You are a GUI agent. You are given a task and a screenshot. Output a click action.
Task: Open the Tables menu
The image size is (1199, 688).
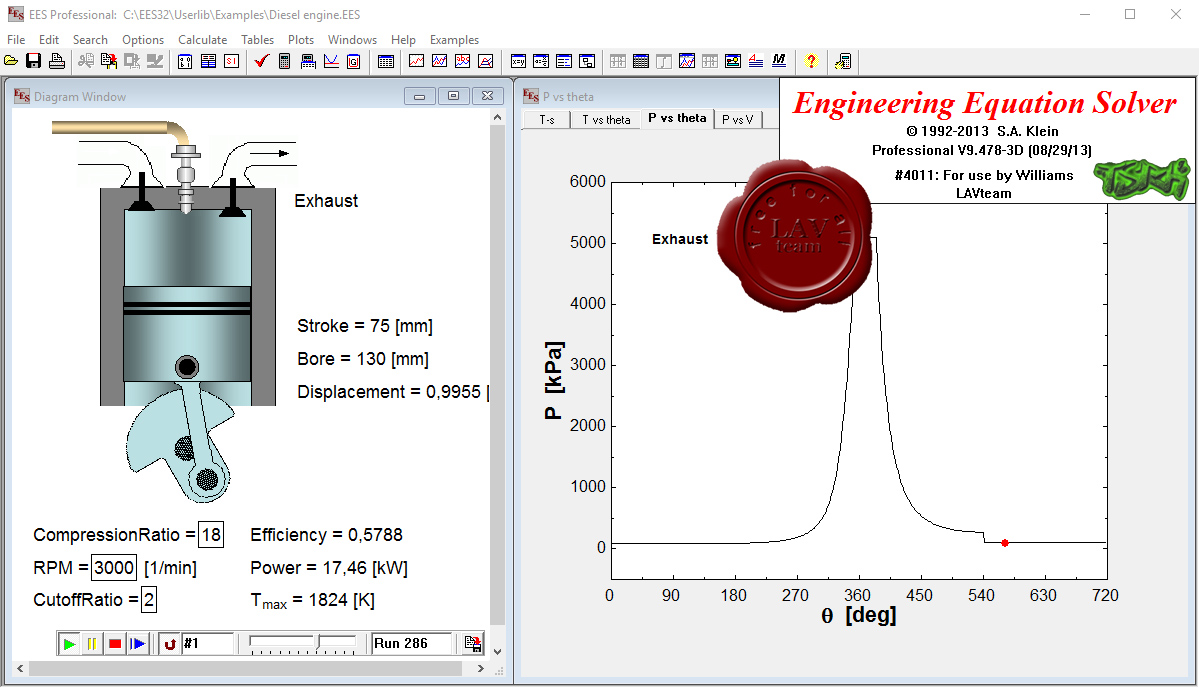point(258,40)
